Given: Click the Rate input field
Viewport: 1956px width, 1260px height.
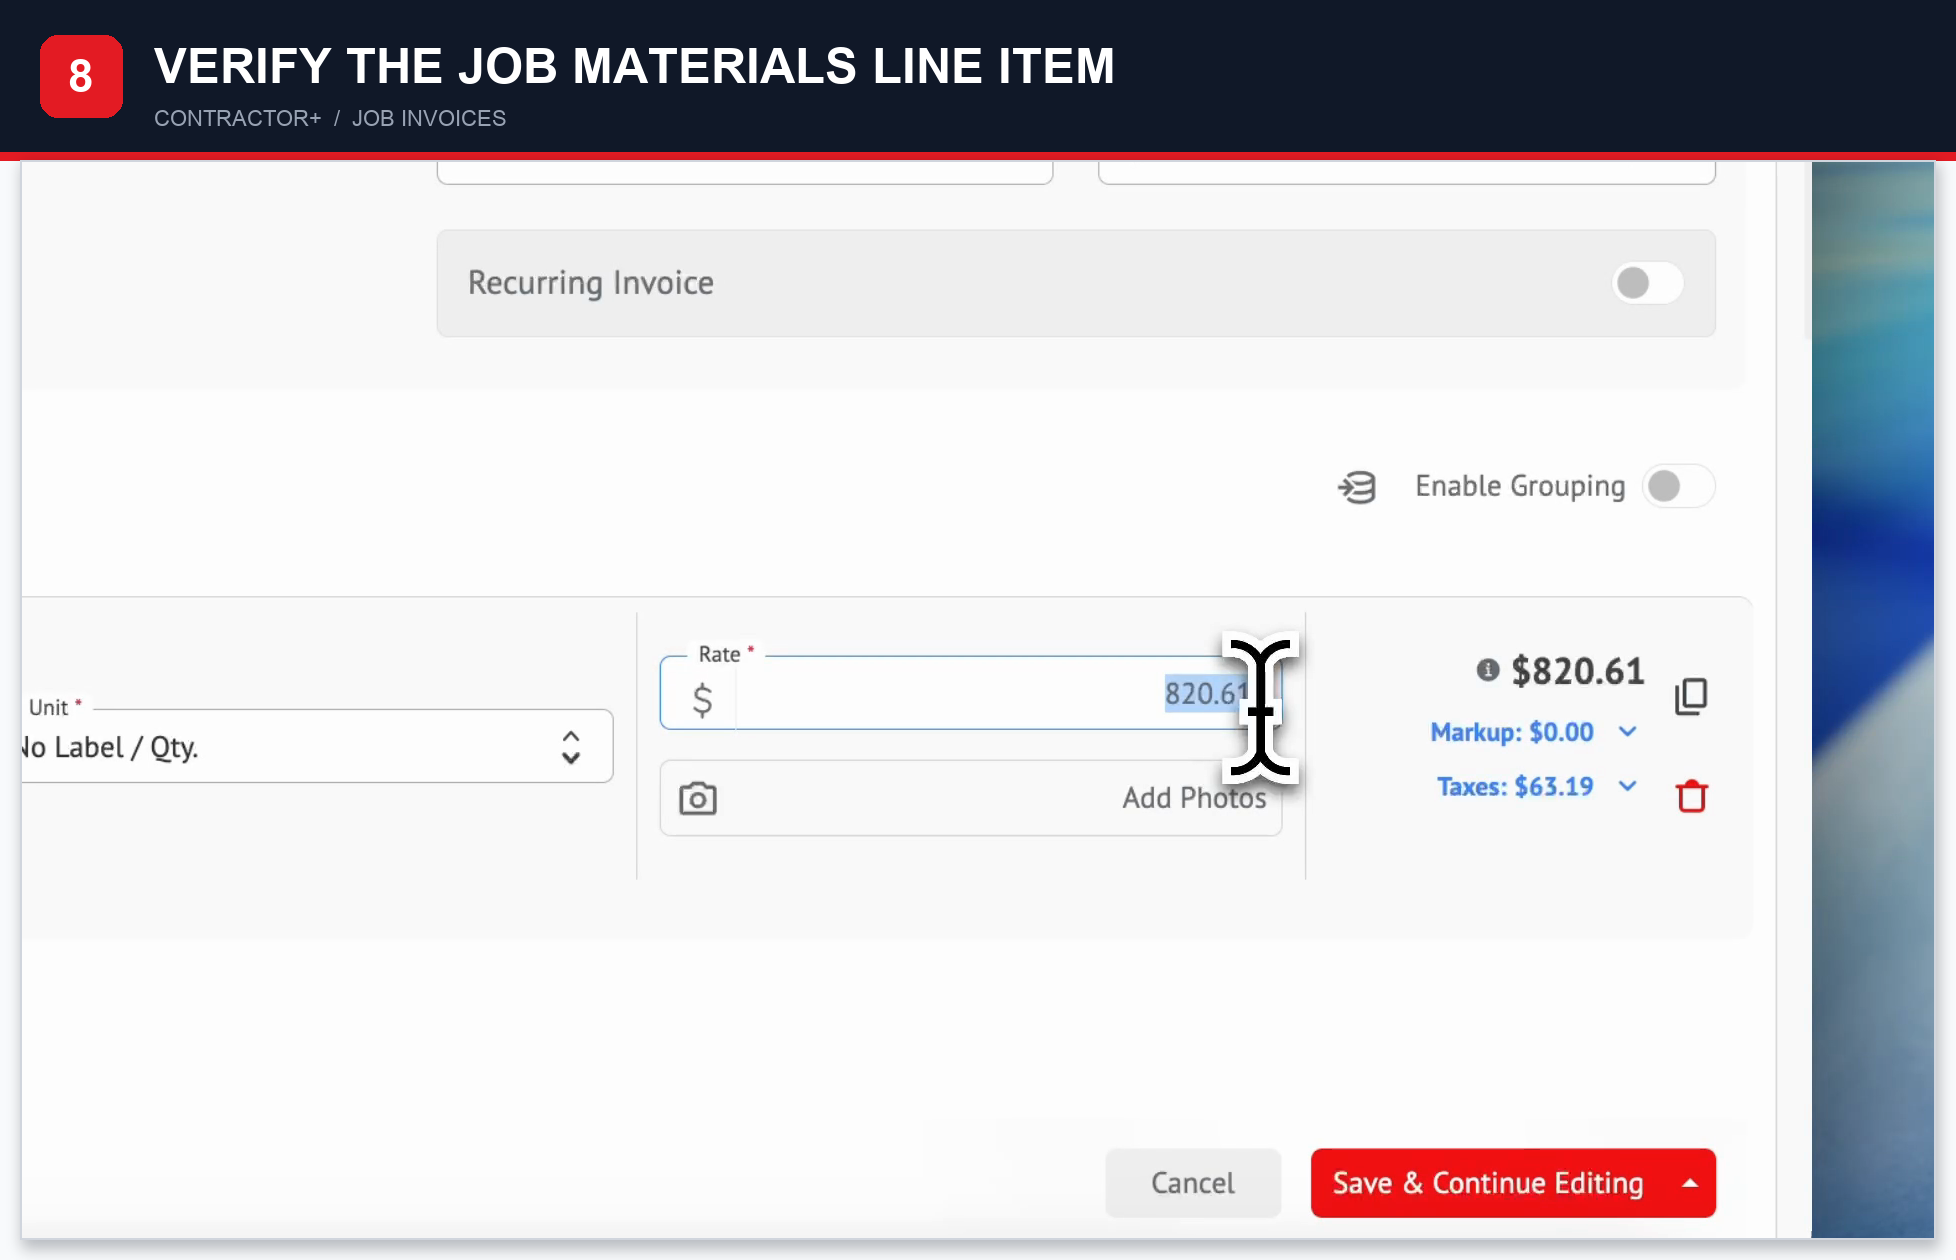Looking at the screenshot, I should coord(970,693).
